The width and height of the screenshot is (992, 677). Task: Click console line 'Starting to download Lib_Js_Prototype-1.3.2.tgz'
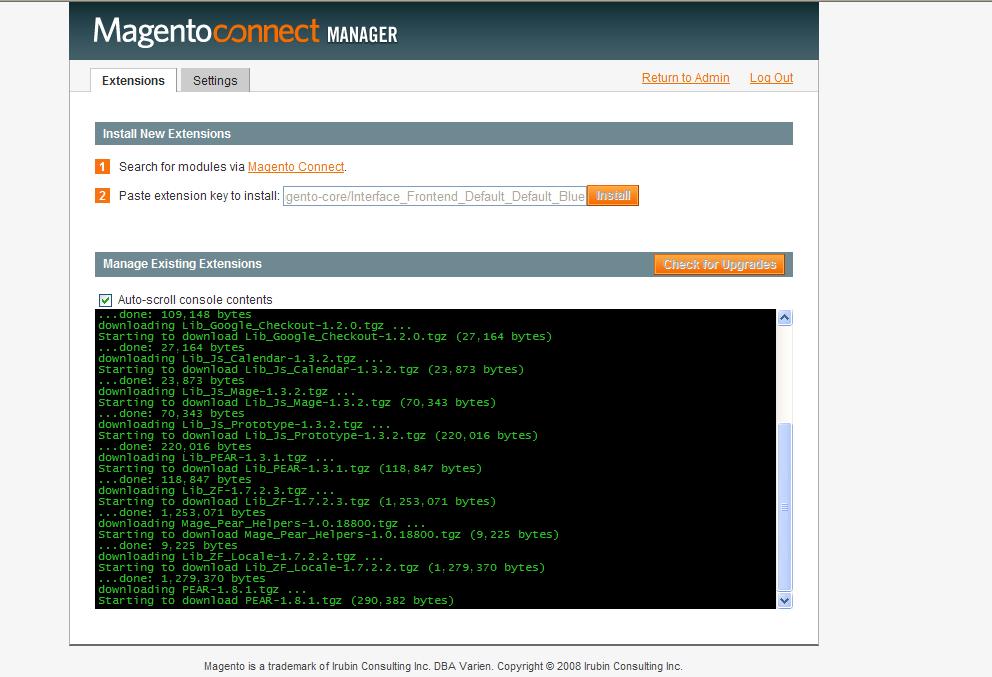[318, 435]
